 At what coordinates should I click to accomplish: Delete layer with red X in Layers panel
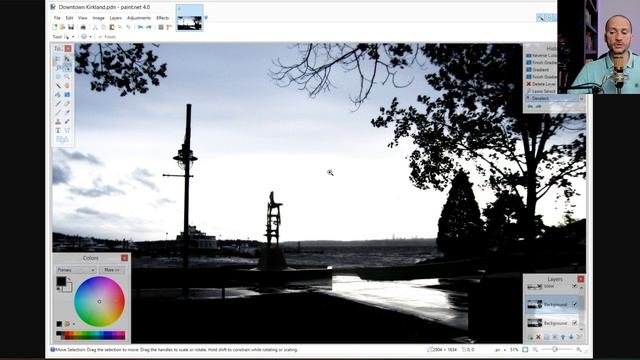tap(538, 337)
